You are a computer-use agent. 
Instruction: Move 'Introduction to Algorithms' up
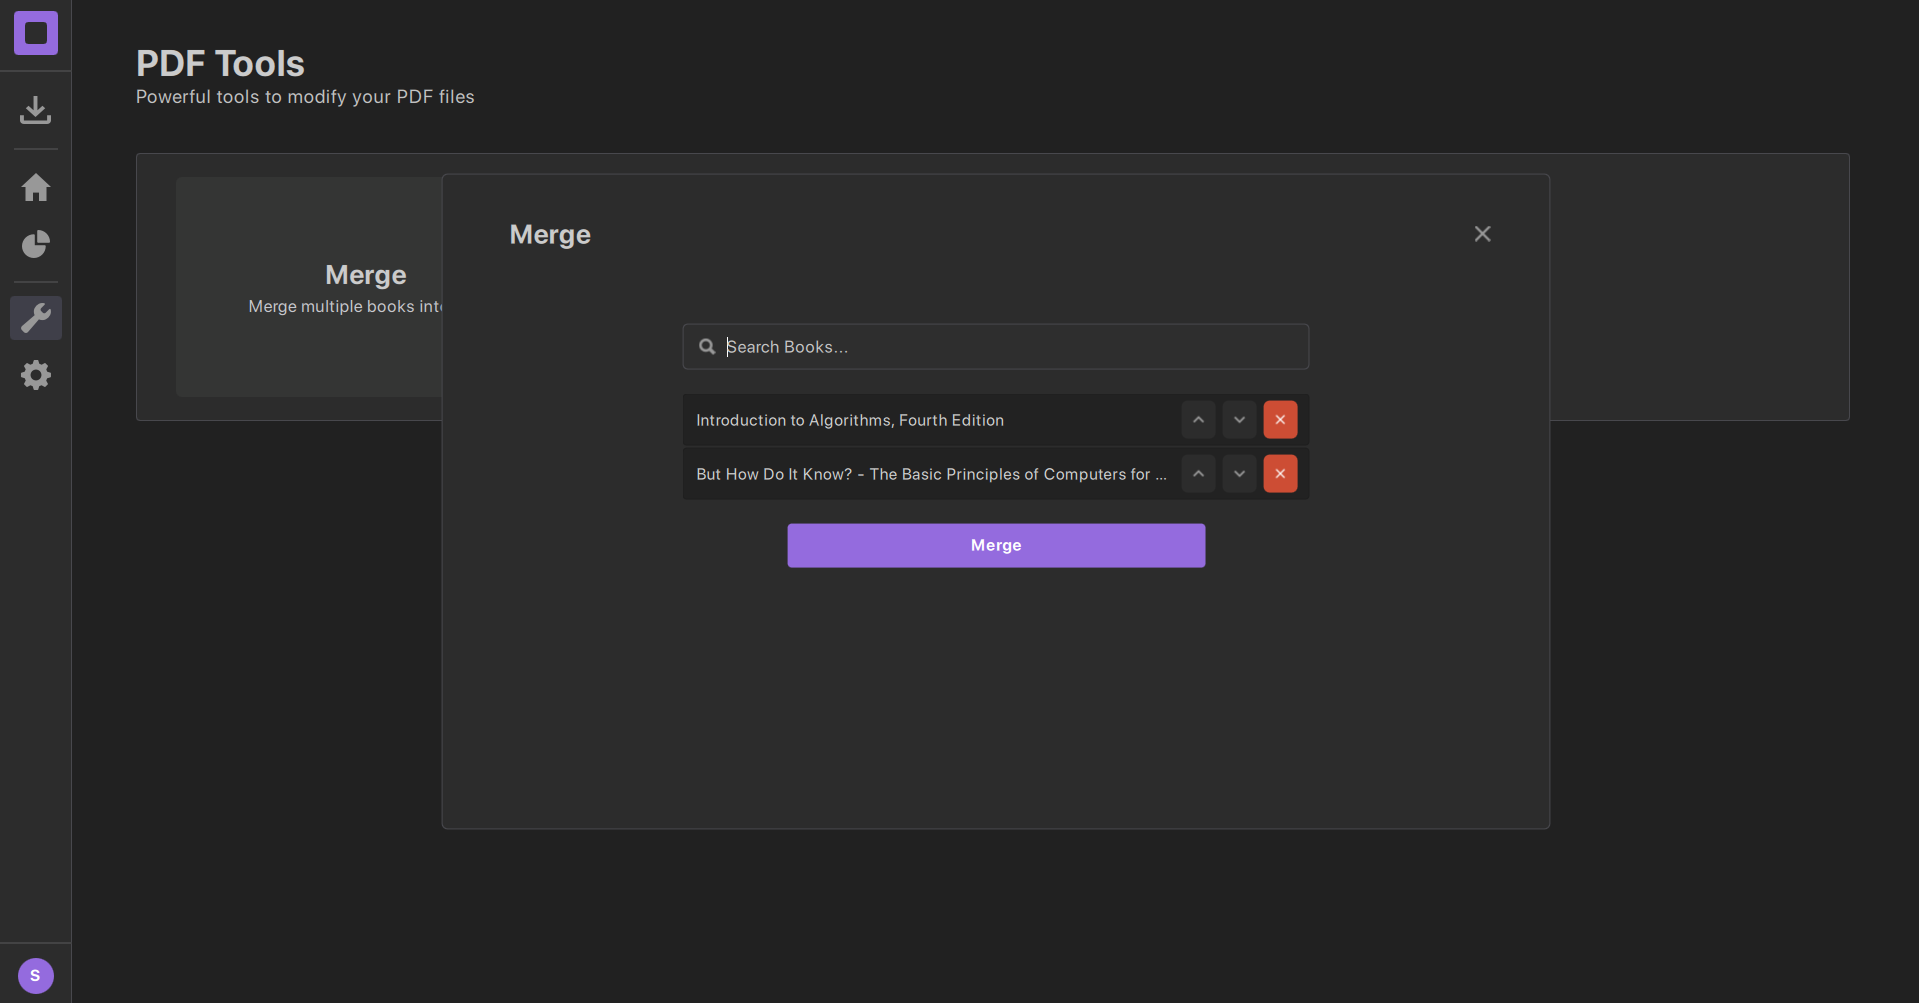[x=1198, y=420]
